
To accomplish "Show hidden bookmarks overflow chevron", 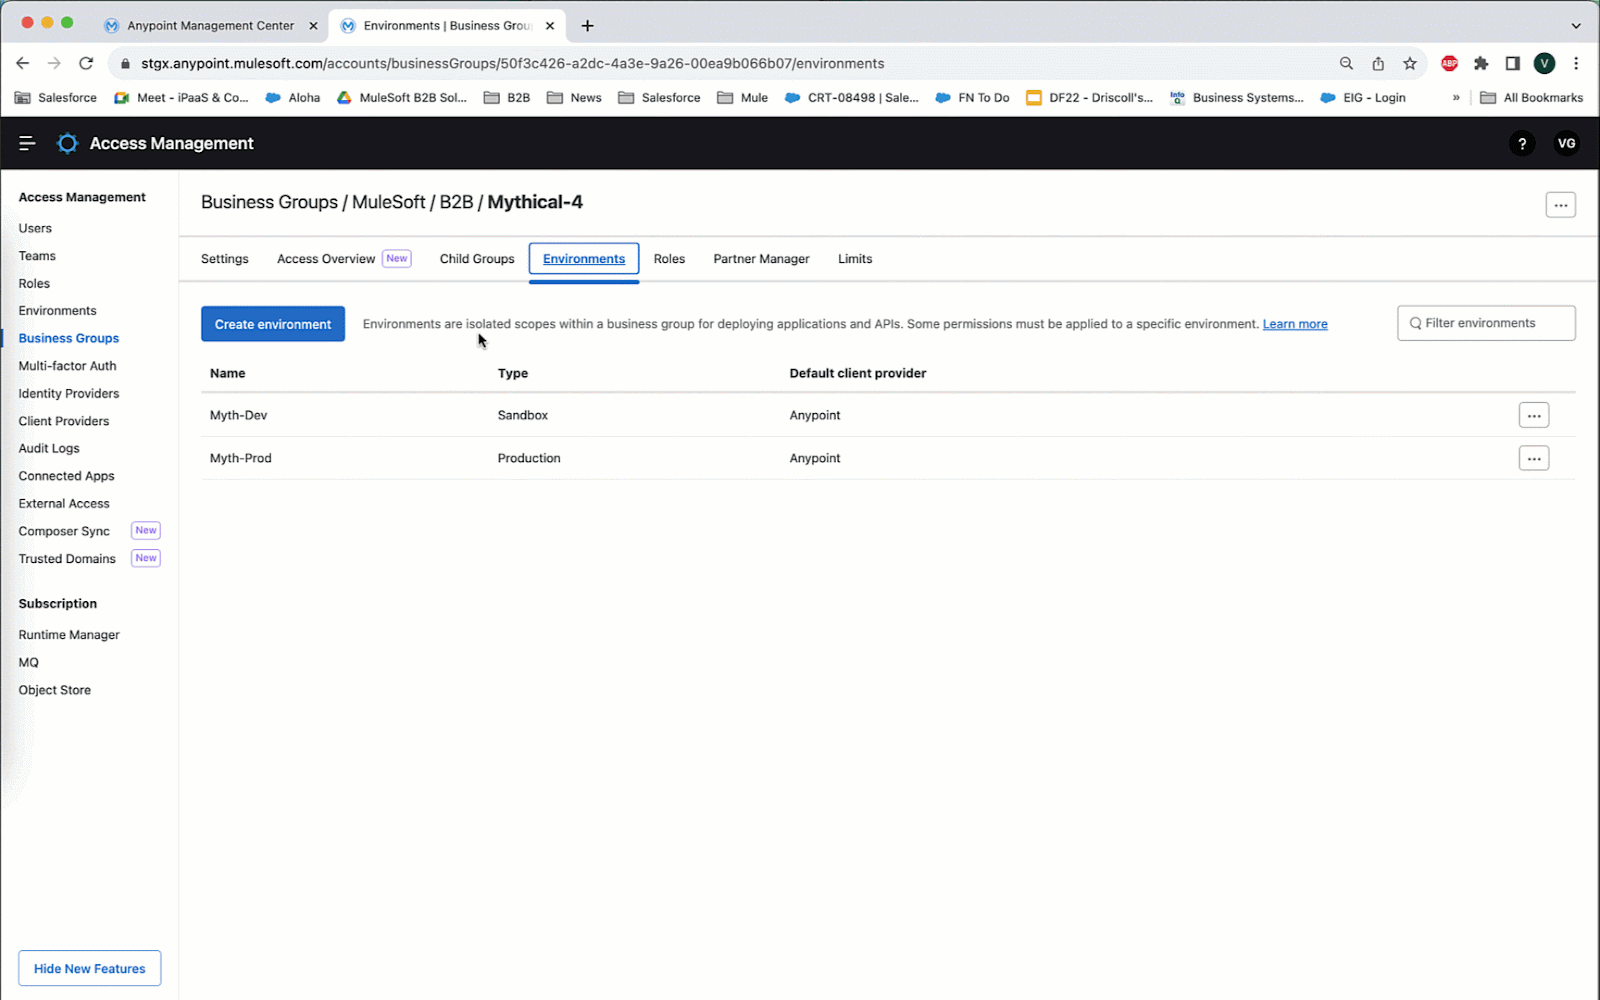I will [x=1456, y=98].
